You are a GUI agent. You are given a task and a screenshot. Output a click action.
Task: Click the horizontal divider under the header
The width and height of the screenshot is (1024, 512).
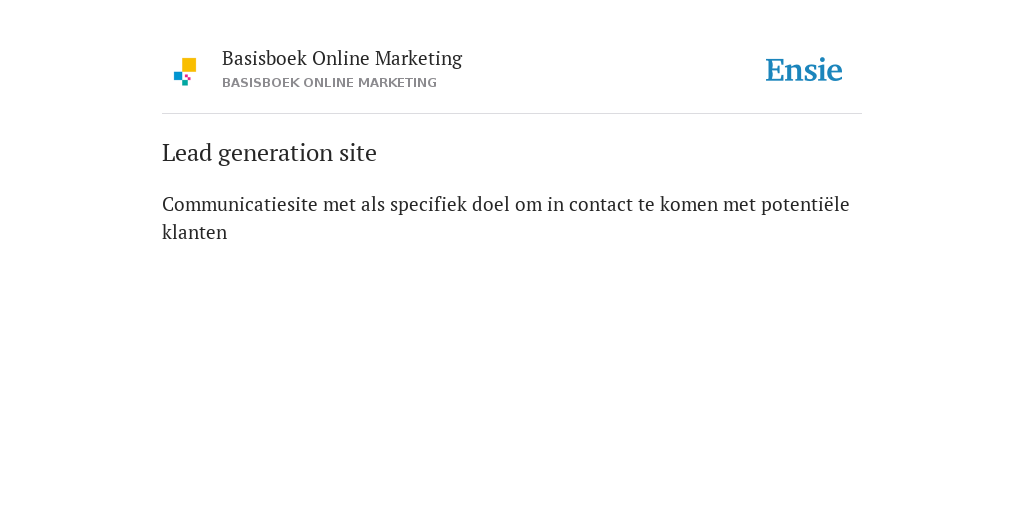(x=512, y=114)
